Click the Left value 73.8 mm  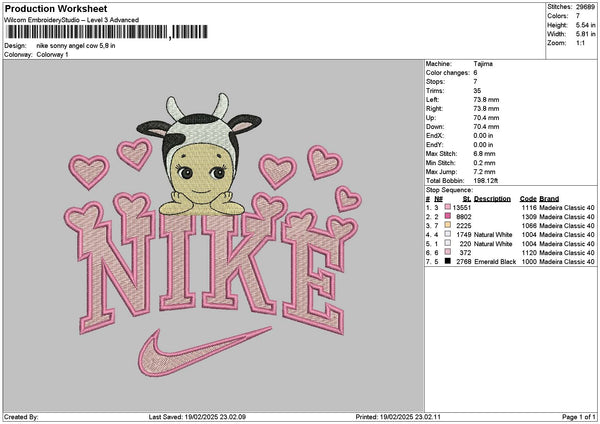486,99
